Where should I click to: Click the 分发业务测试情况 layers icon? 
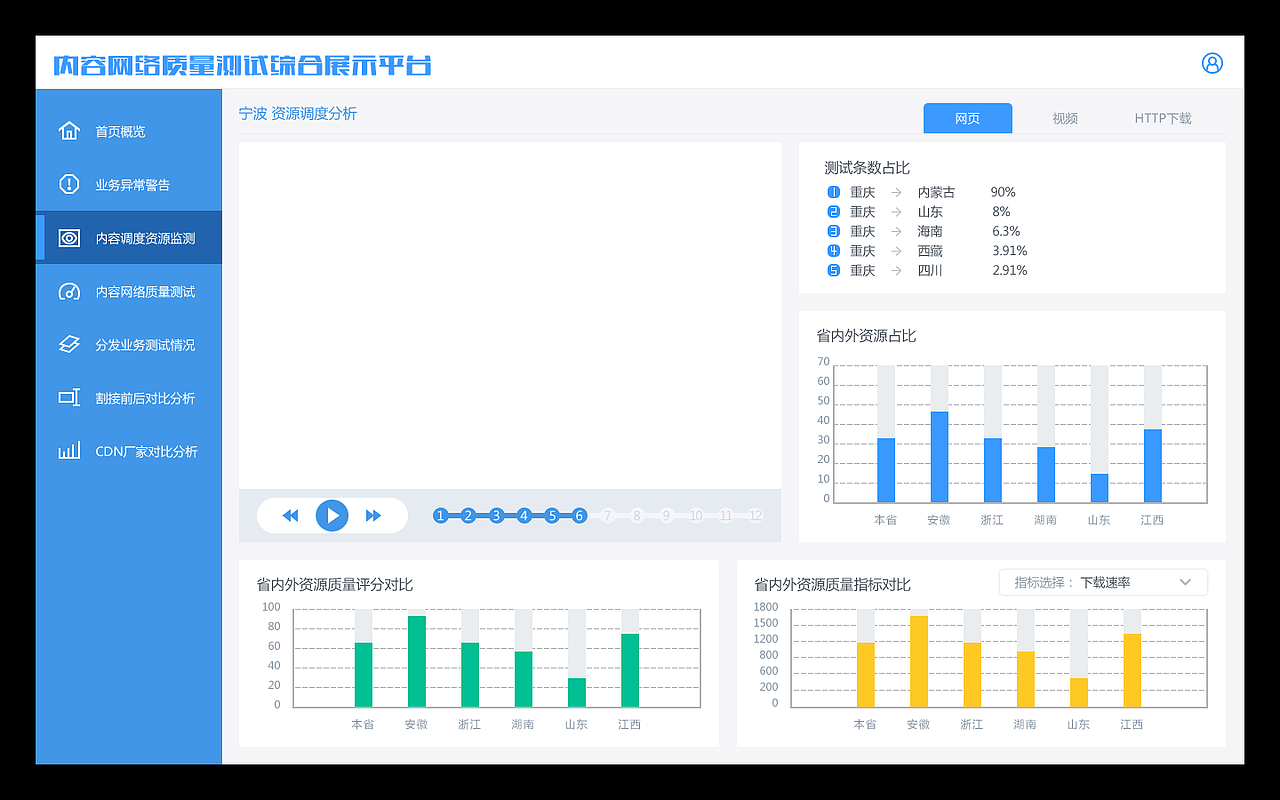[x=68, y=344]
